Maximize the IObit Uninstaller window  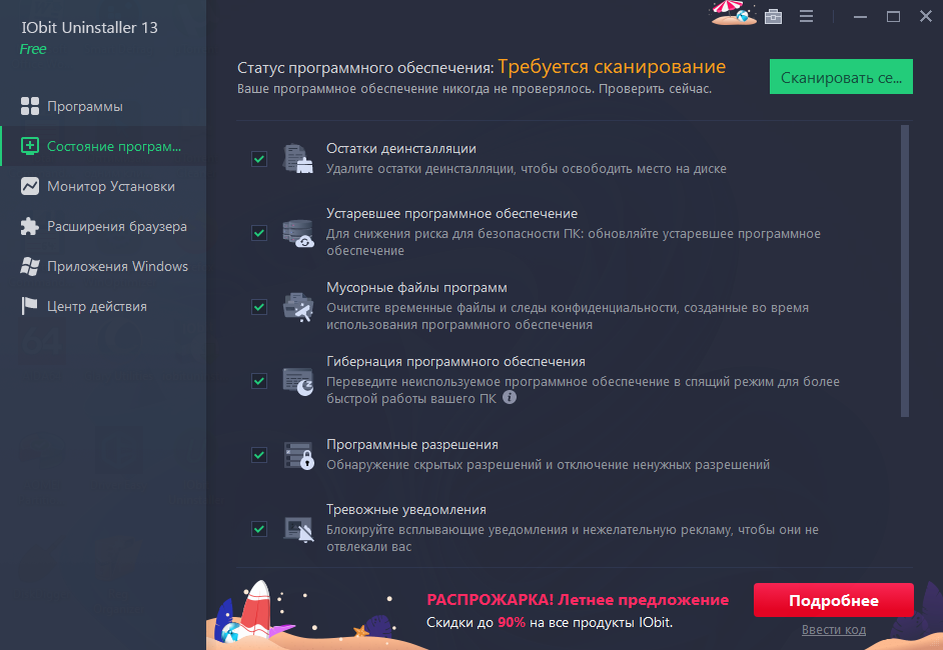894,17
